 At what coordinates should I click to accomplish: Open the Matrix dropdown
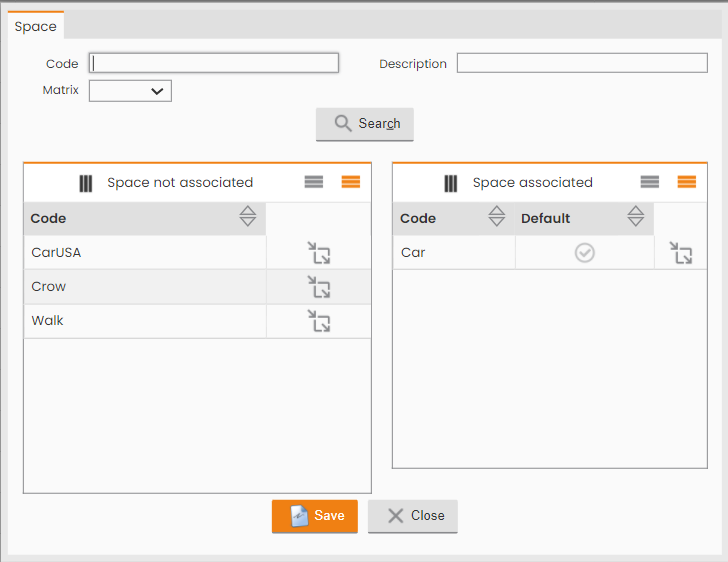pyautogui.click(x=130, y=91)
